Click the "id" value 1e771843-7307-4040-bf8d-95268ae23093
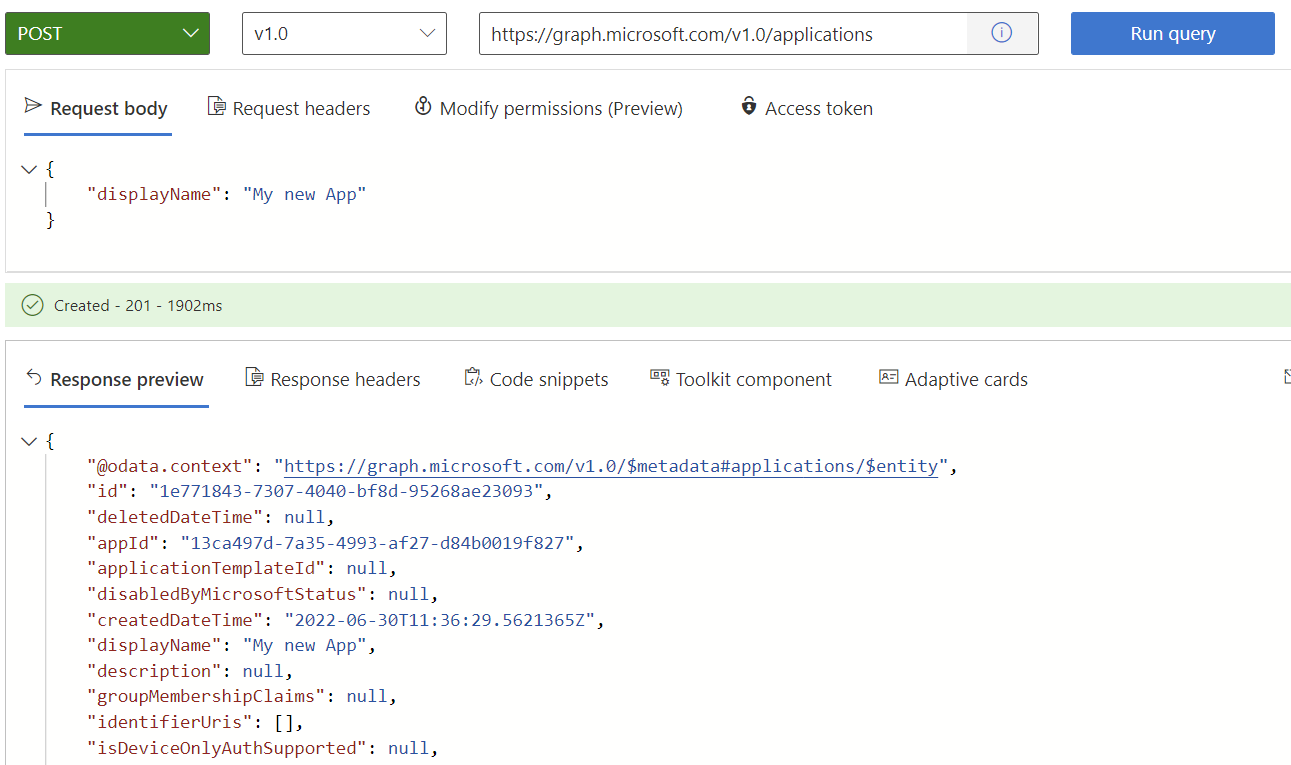 (x=346, y=492)
